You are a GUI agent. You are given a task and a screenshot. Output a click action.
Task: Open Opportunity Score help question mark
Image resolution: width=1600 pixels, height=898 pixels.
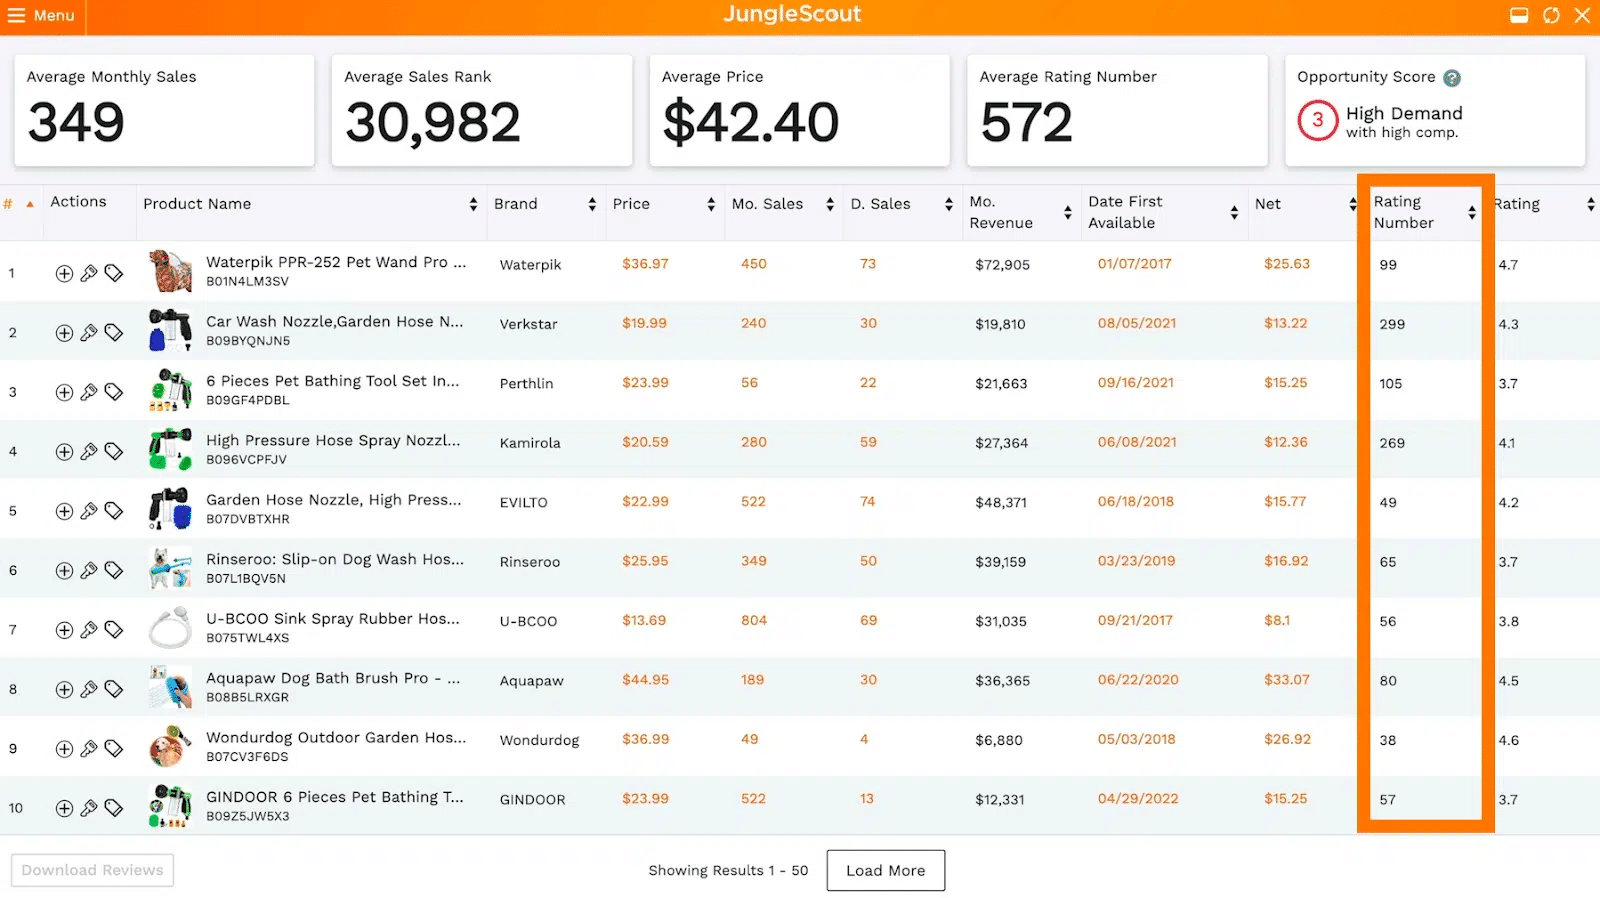pyautogui.click(x=1452, y=78)
